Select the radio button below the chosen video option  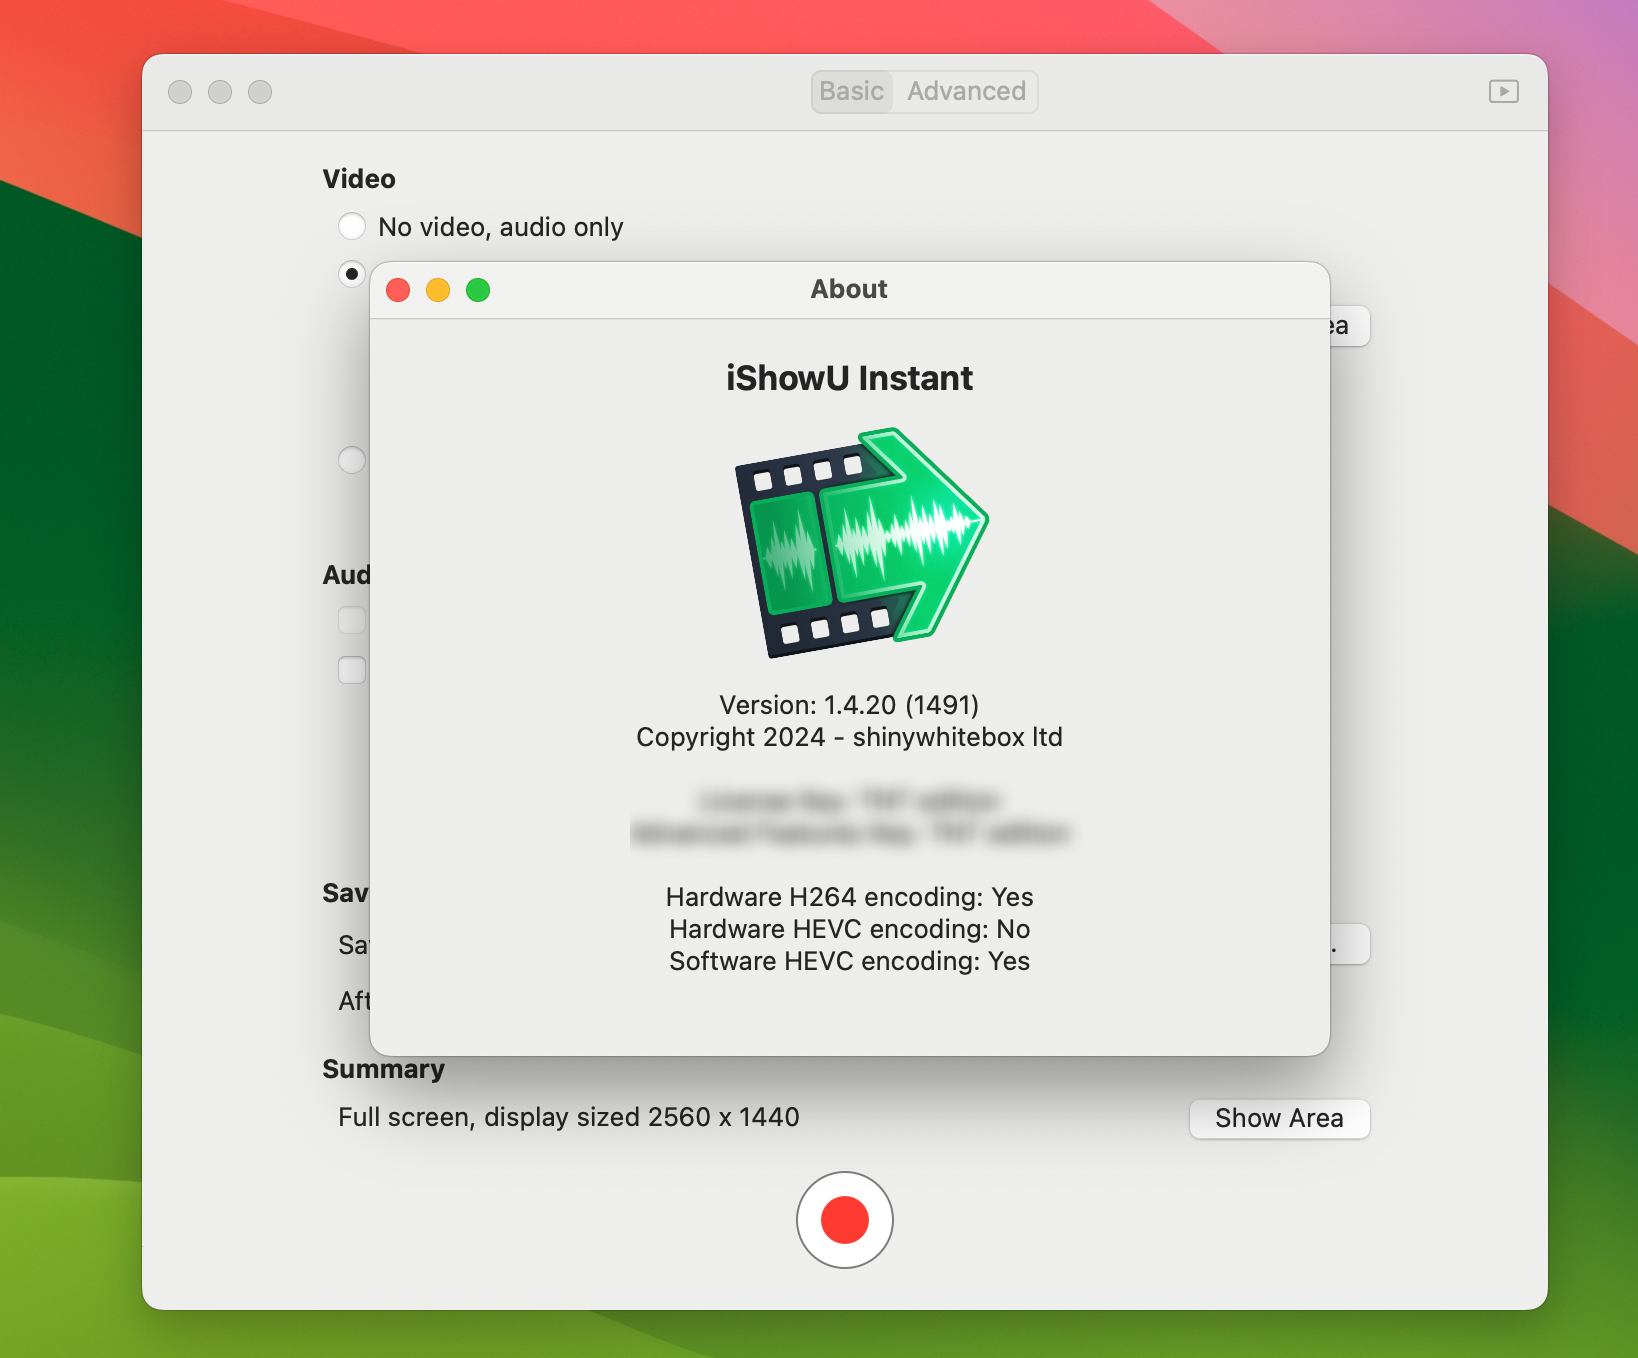point(351,460)
